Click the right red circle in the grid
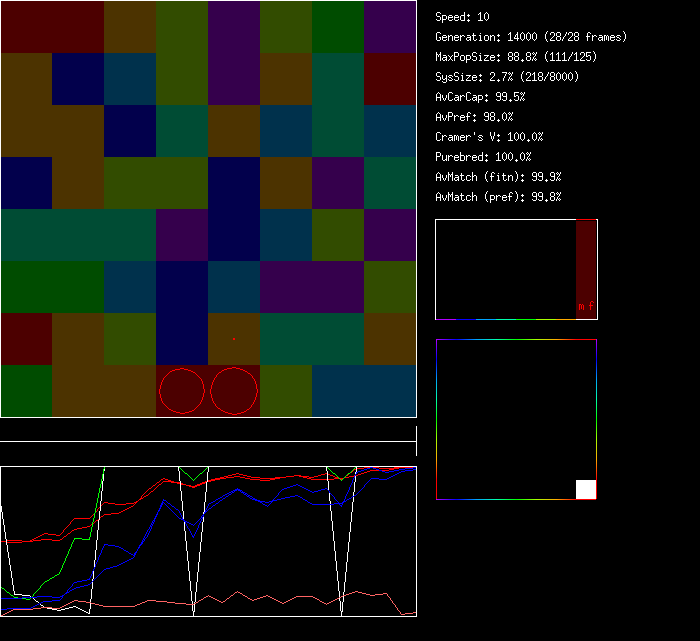This screenshot has width=700, height=641. 235,391
